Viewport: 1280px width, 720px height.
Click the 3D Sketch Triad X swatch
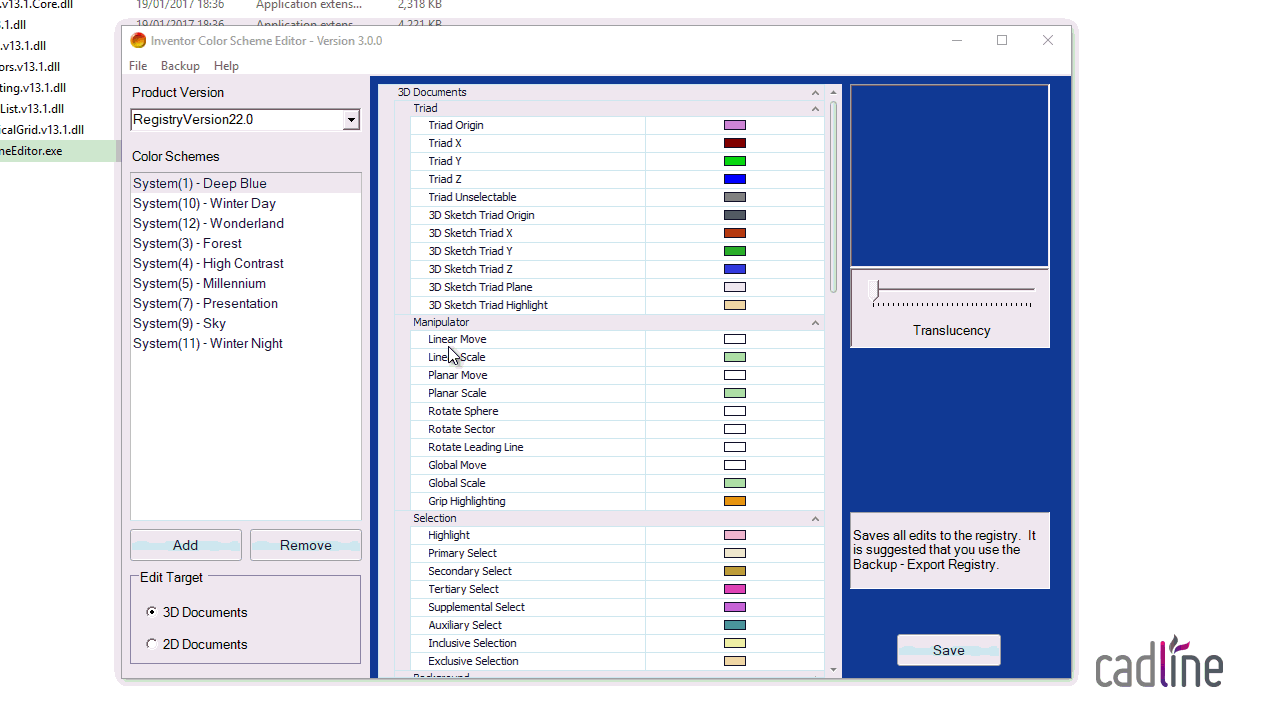pos(735,233)
